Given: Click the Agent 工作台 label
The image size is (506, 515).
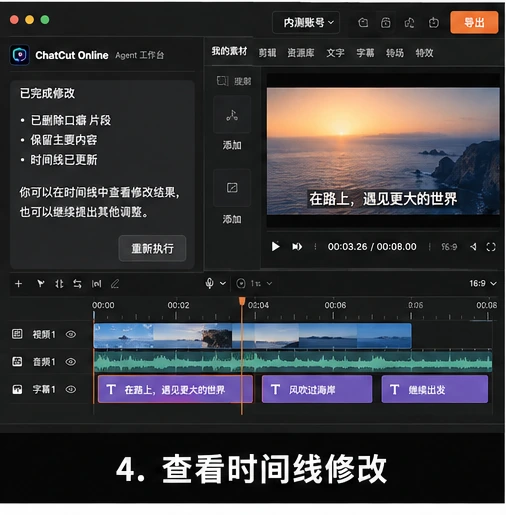Looking at the screenshot, I should 140,55.
